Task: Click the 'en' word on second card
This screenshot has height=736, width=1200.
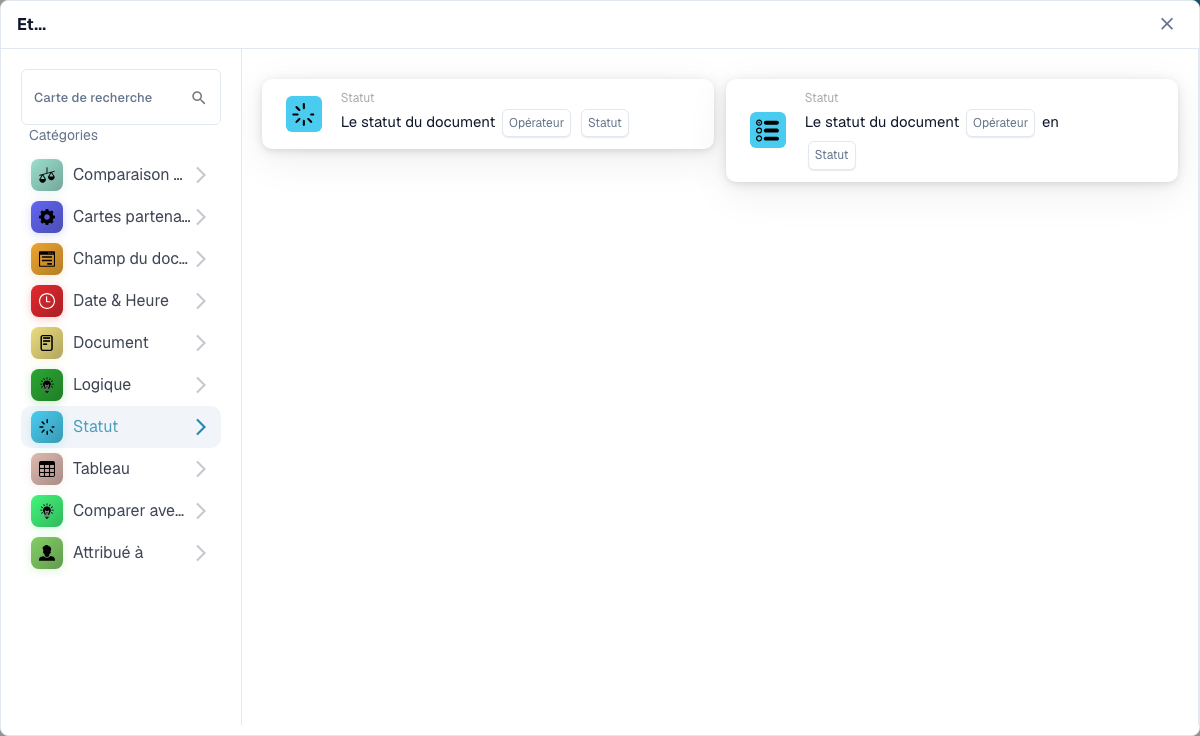Action: (x=1050, y=122)
